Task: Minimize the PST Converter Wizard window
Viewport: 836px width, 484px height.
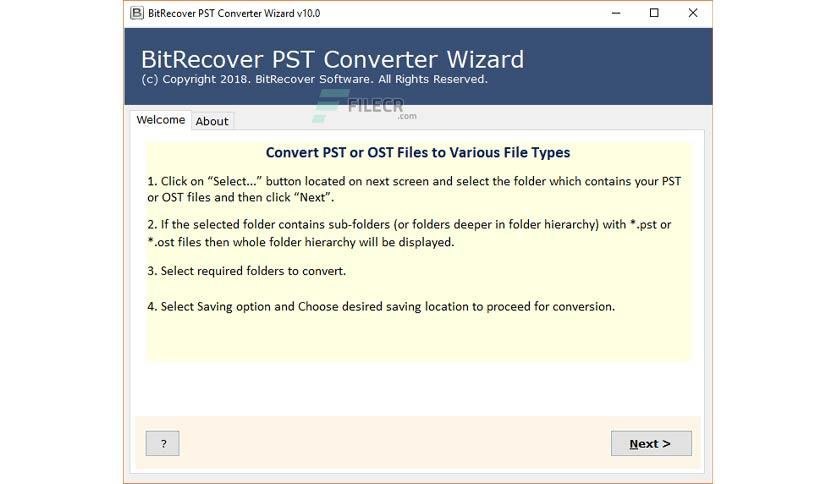Action: tap(616, 13)
